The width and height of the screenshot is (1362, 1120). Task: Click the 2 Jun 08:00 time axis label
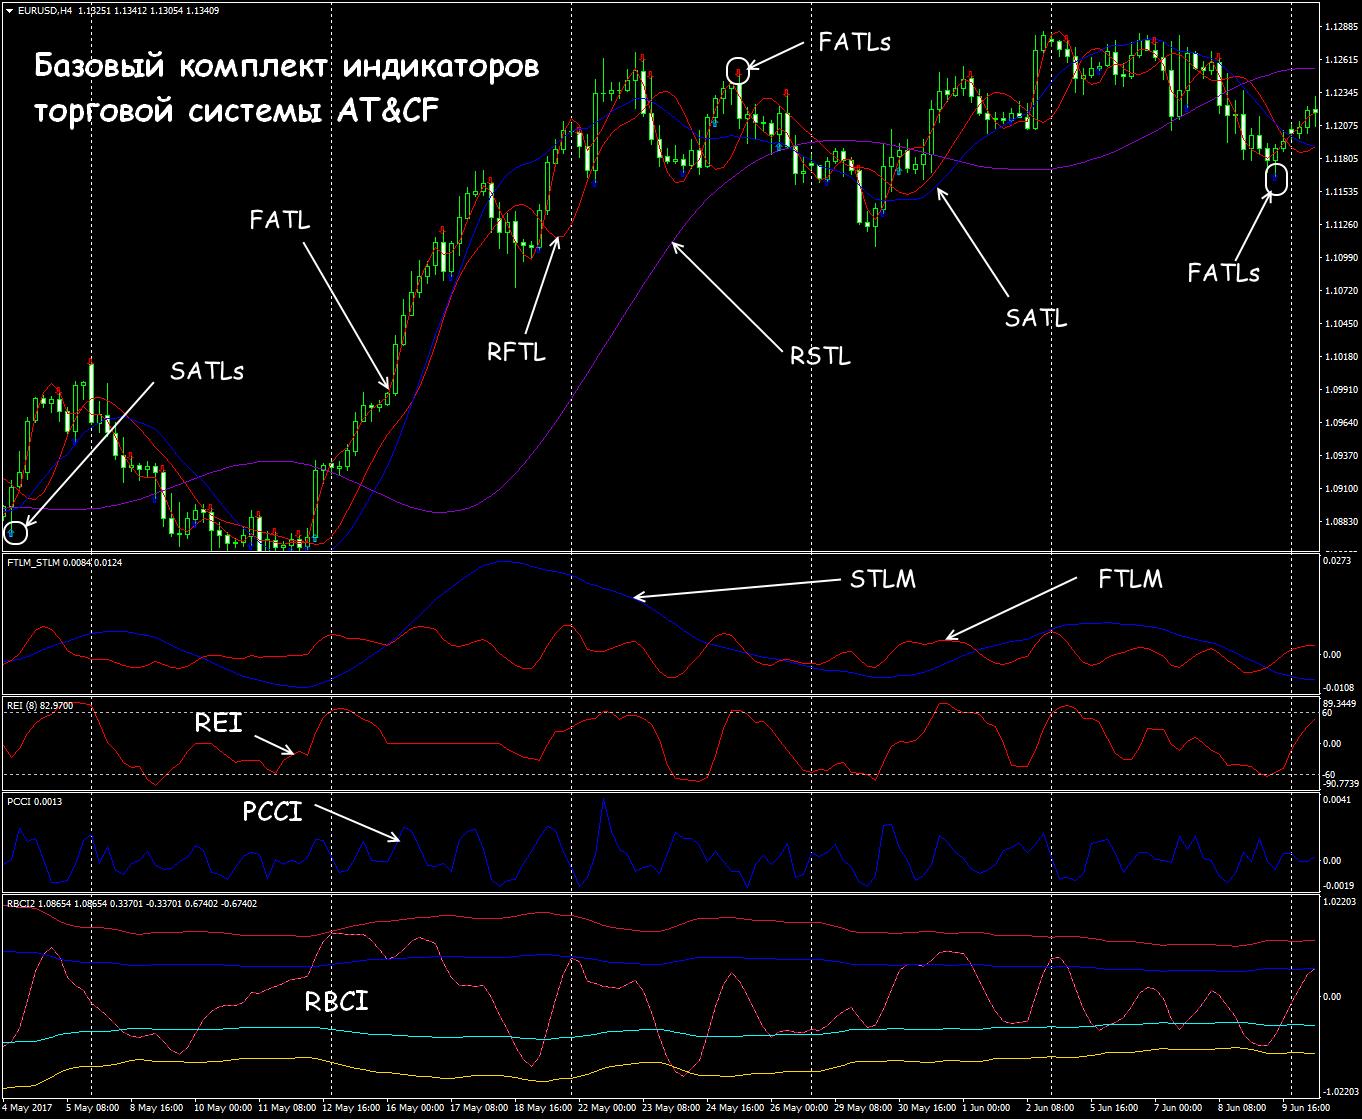[1048, 1108]
